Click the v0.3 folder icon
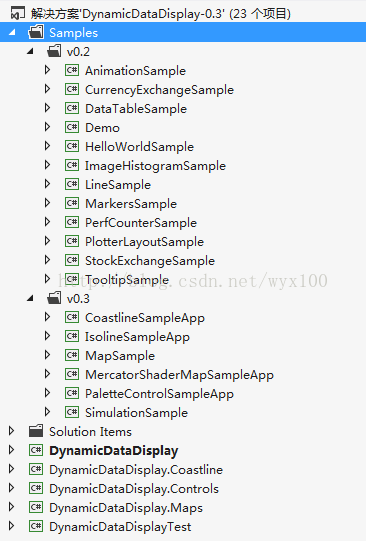The height and width of the screenshot is (541, 366). point(54,298)
